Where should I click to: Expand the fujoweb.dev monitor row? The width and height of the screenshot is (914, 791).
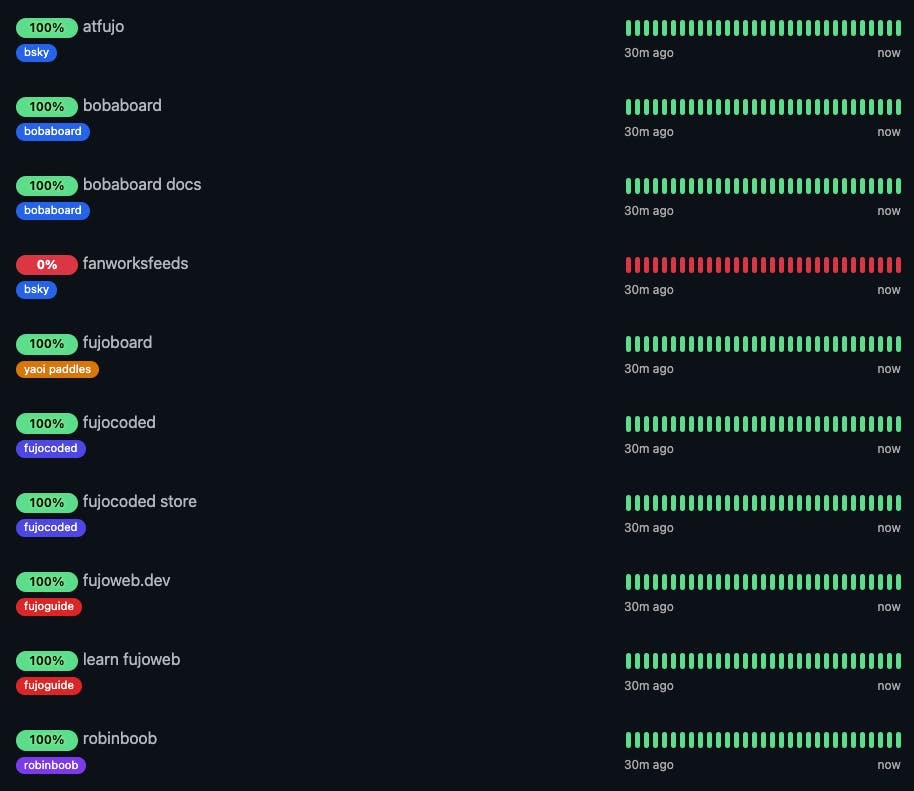click(x=127, y=580)
